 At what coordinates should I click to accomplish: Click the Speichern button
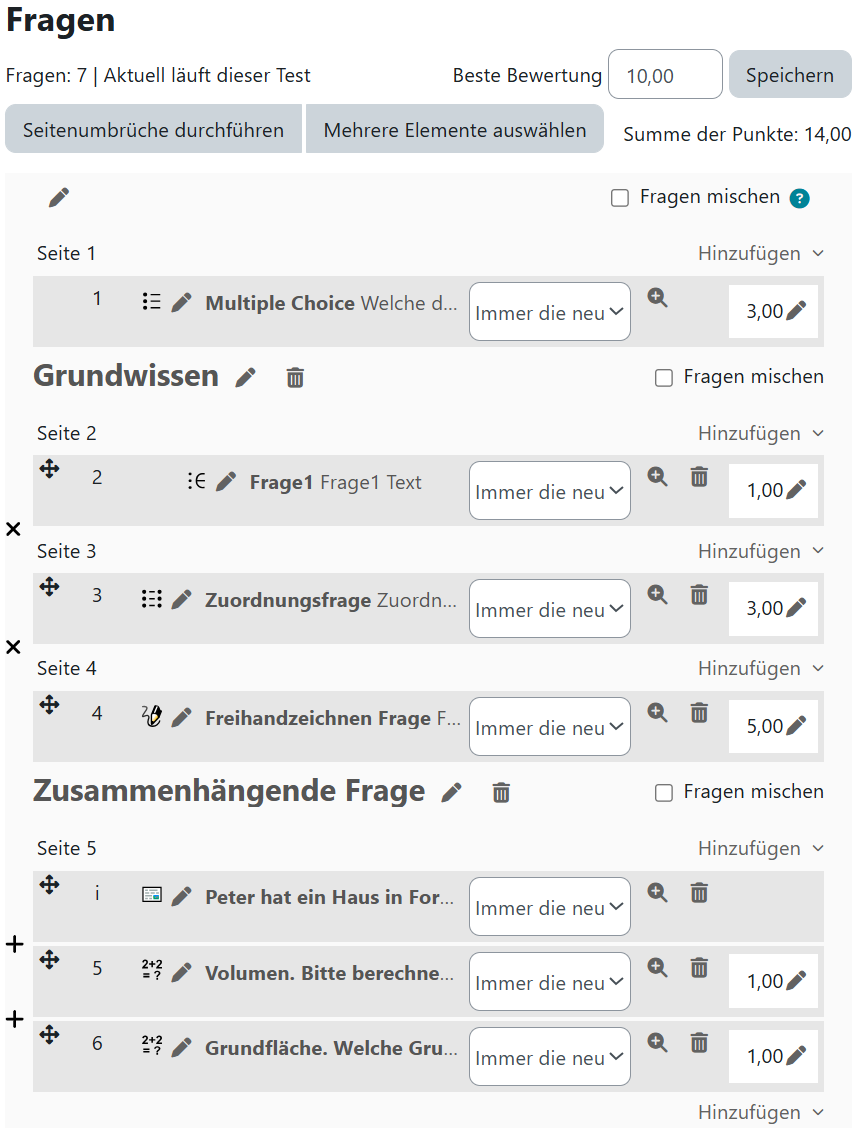point(789,75)
